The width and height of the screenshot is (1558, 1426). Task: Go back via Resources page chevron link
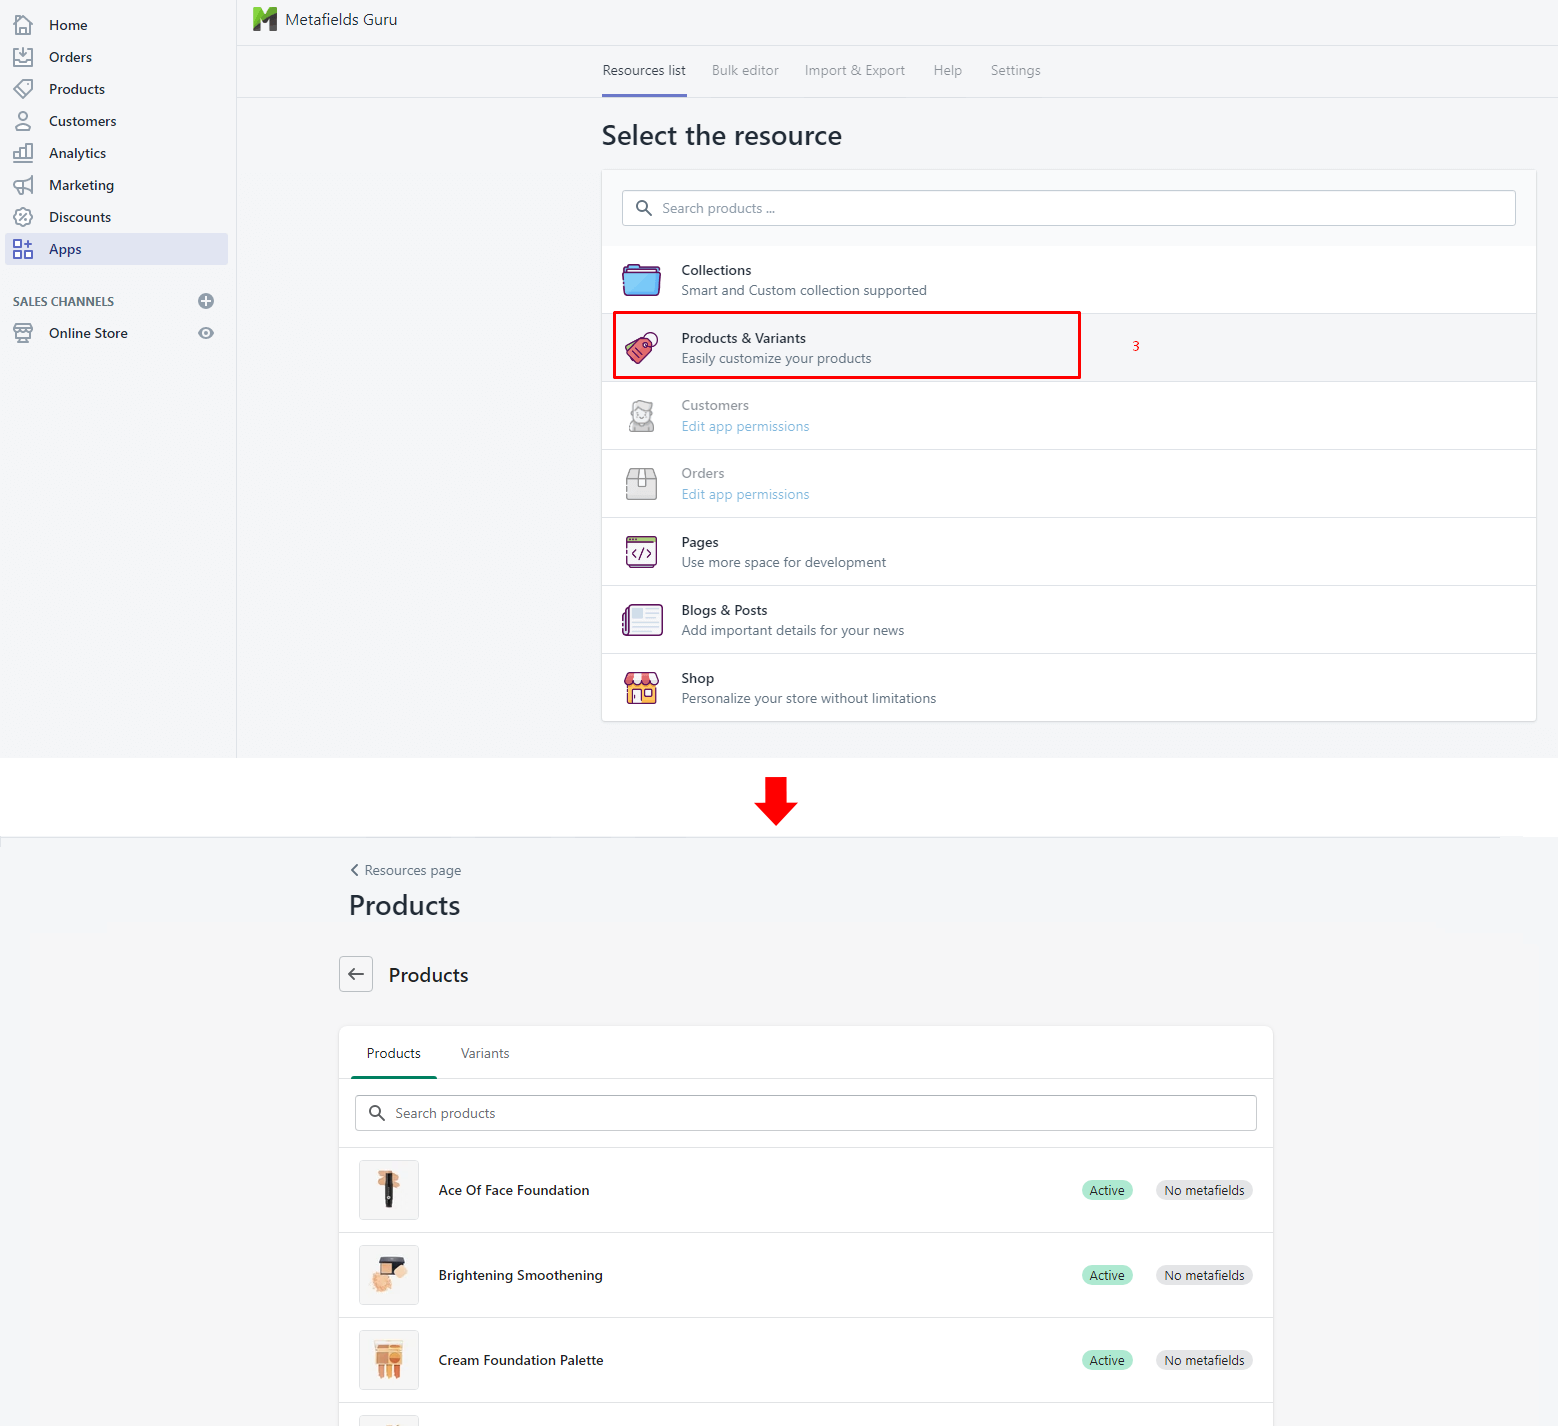(406, 870)
